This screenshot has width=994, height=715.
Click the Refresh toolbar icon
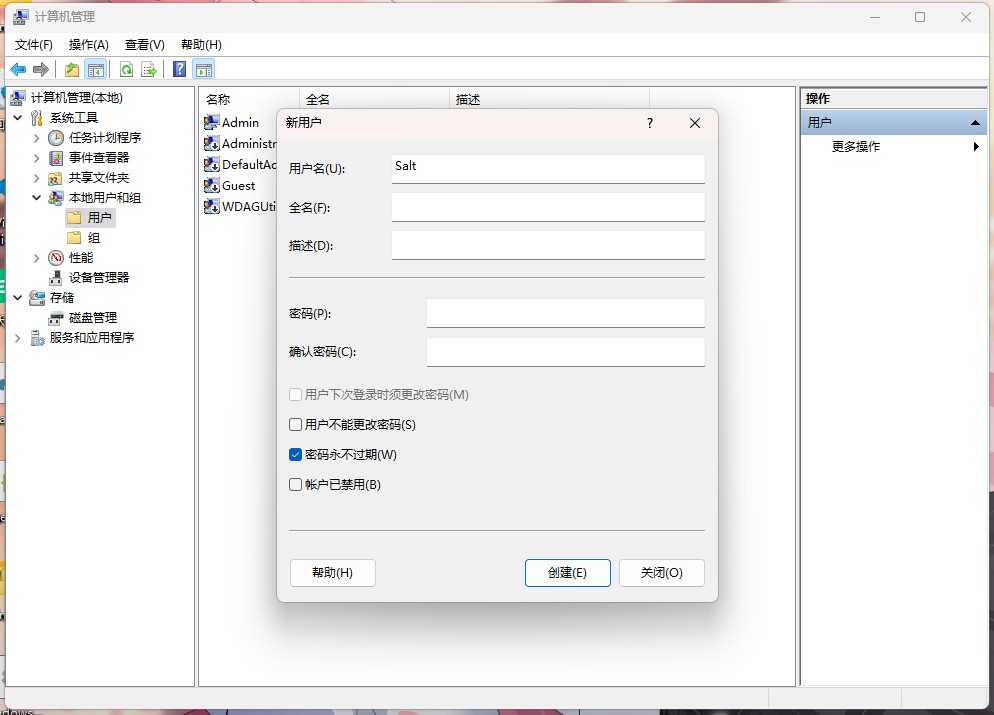(x=126, y=69)
